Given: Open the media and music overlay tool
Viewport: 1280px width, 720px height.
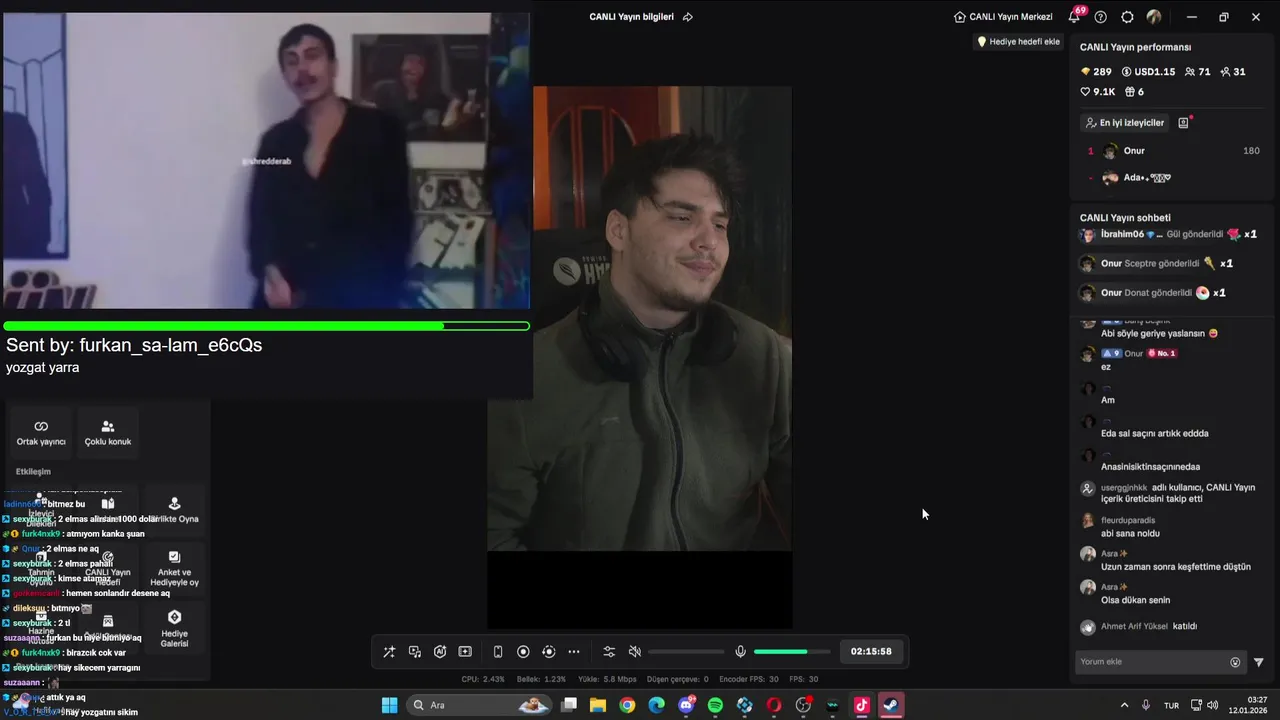Looking at the screenshot, I should pyautogui.click(x=415, y=652).
